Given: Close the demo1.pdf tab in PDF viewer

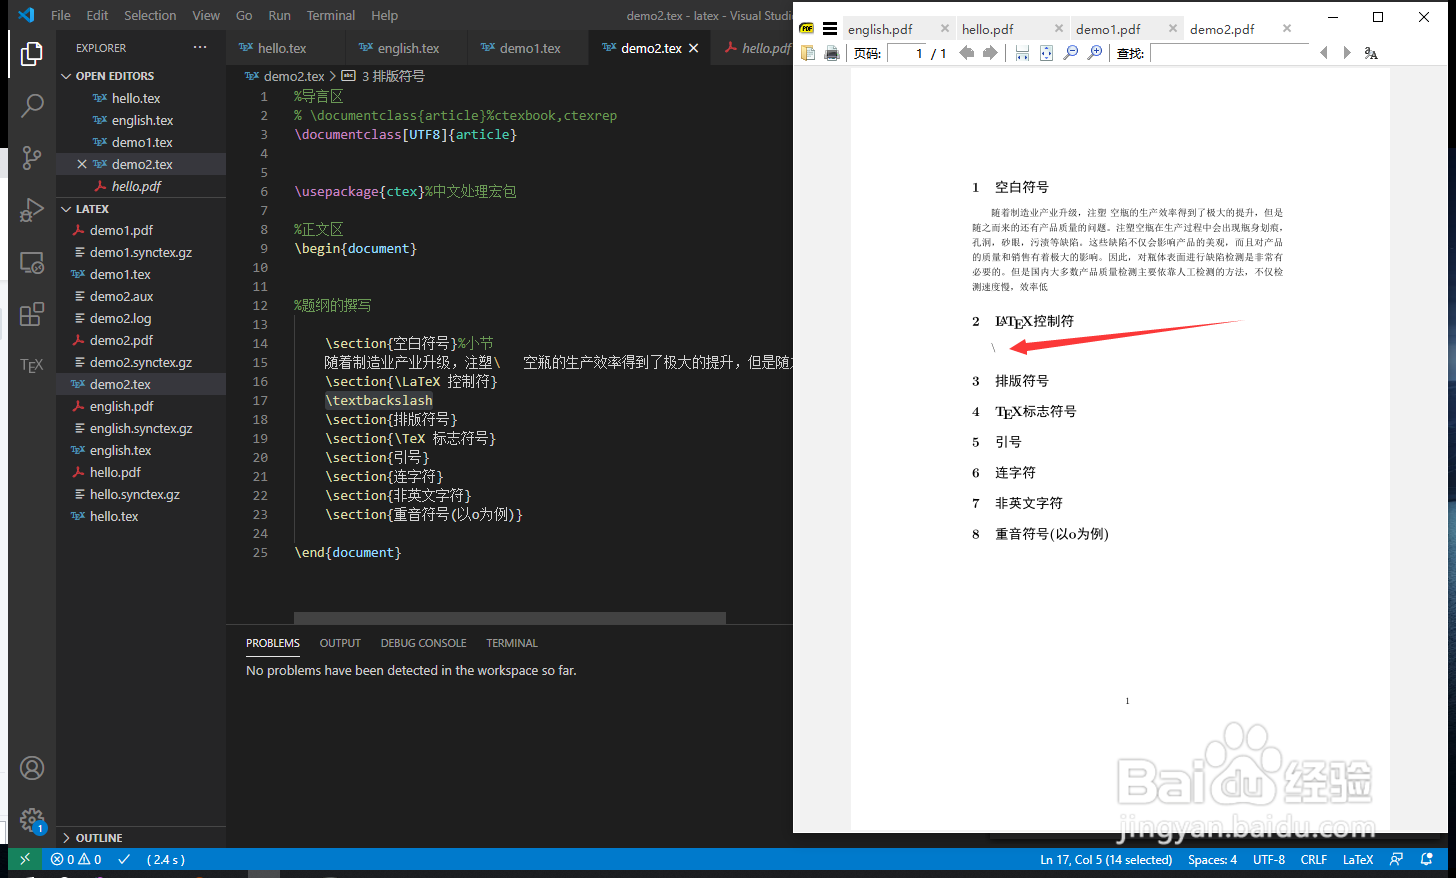Looking at the screenshot, I should point(1173,28).
